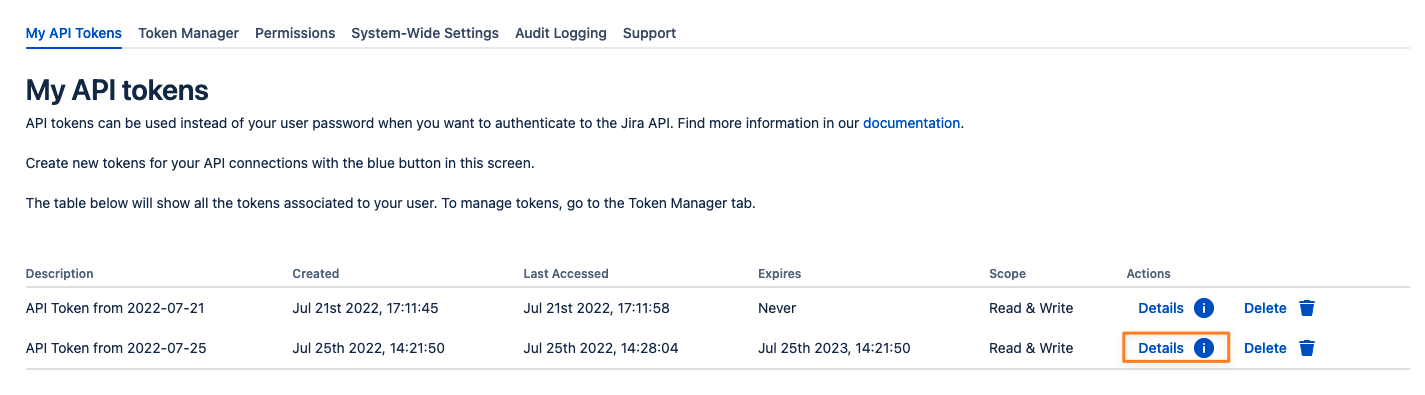This screenshot has width=1425, height=395.
Task: Select the My API Tokens tab
Action: click(x=74, y=33)
